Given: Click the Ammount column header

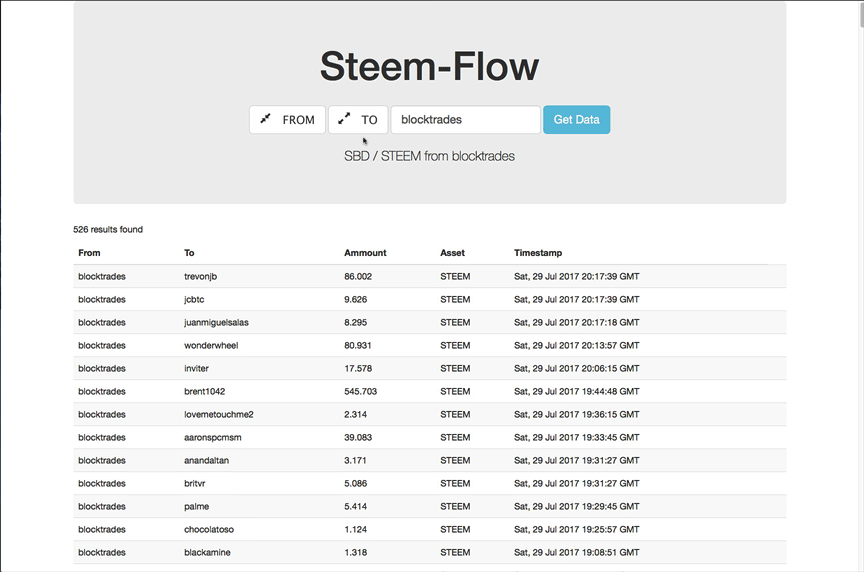Looking at the screenshot, I should coord(365,253).
